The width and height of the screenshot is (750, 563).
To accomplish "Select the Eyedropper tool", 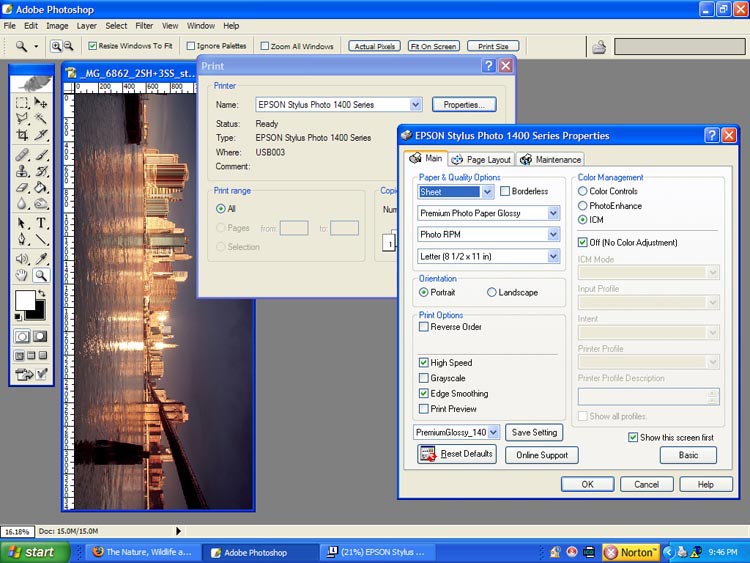I will point(41,259).
